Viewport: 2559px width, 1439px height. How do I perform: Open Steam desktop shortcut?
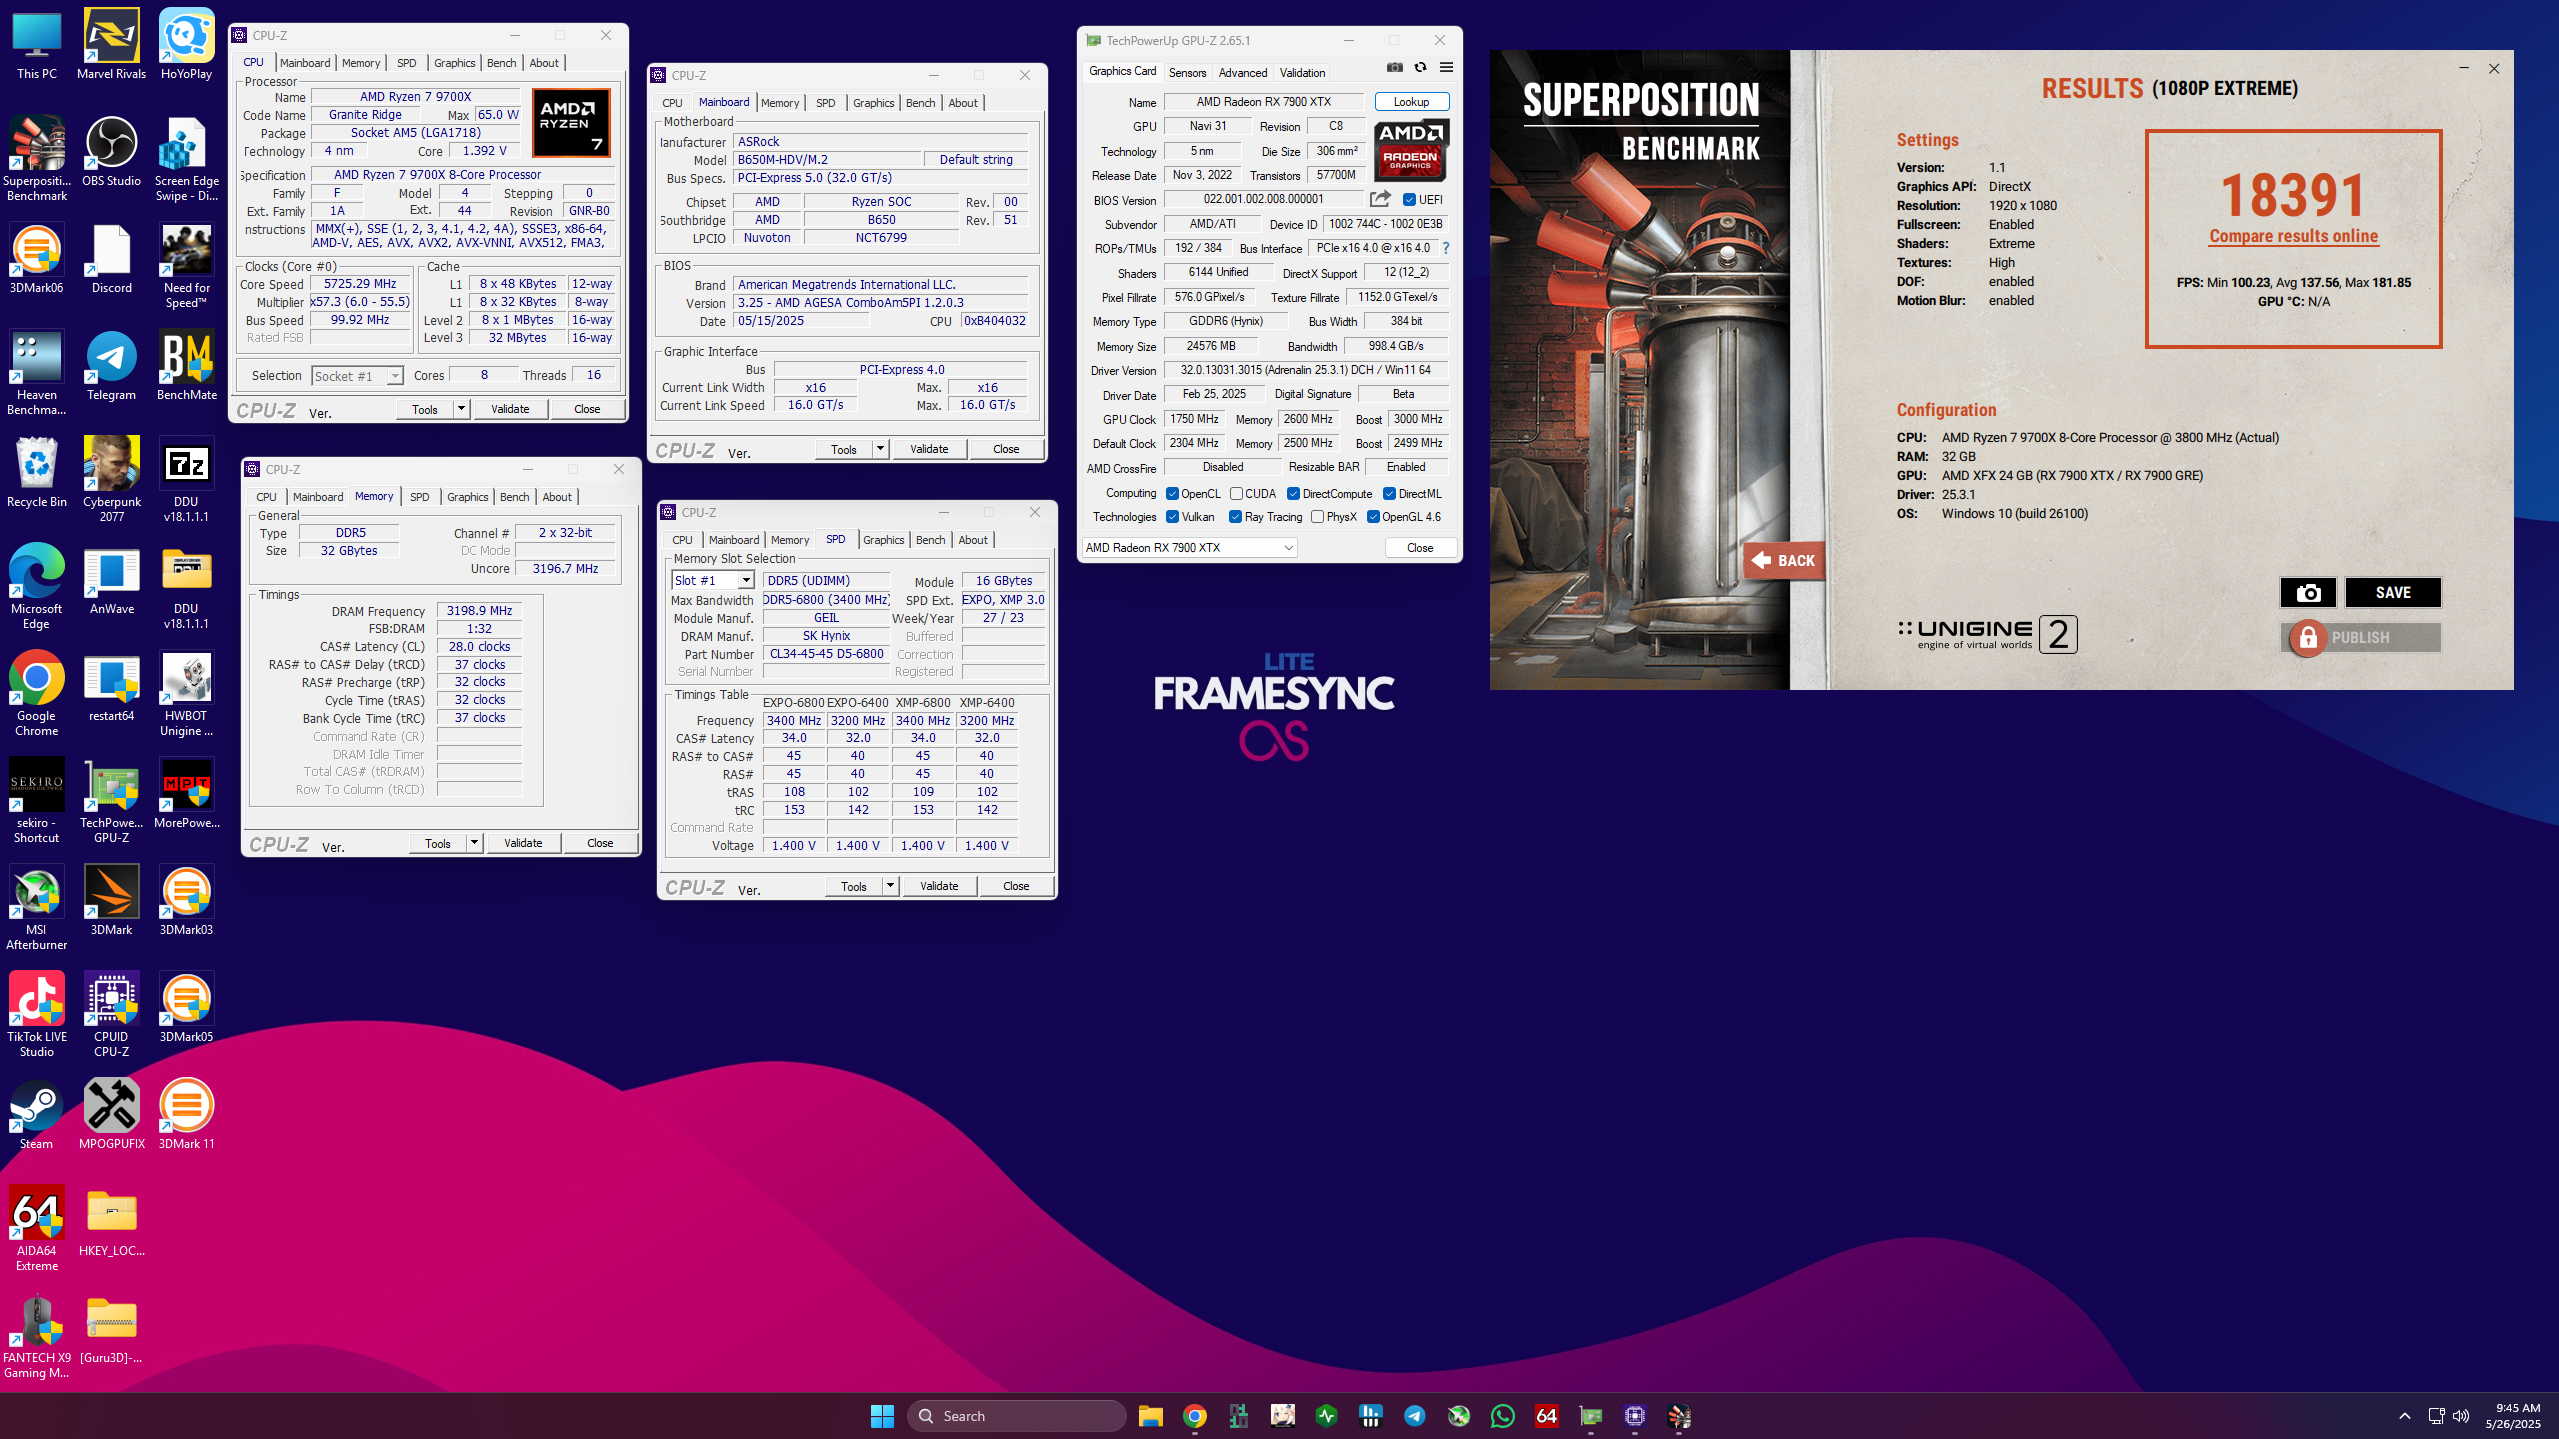click(37, 1115)
